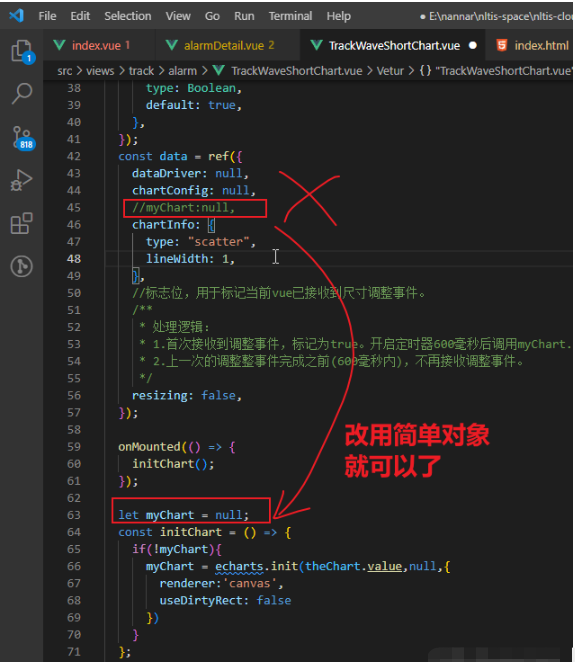The width and height of the screenshot is (575, 662).
Task: Click 'let myChart = null;' on line 63
Action: coord(184,515)
